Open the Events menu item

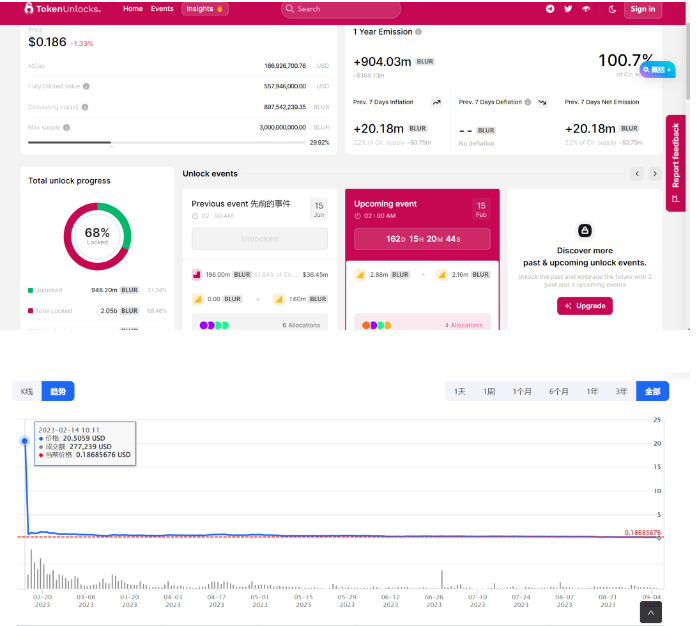pyautogui.click(x=162, y=8)
